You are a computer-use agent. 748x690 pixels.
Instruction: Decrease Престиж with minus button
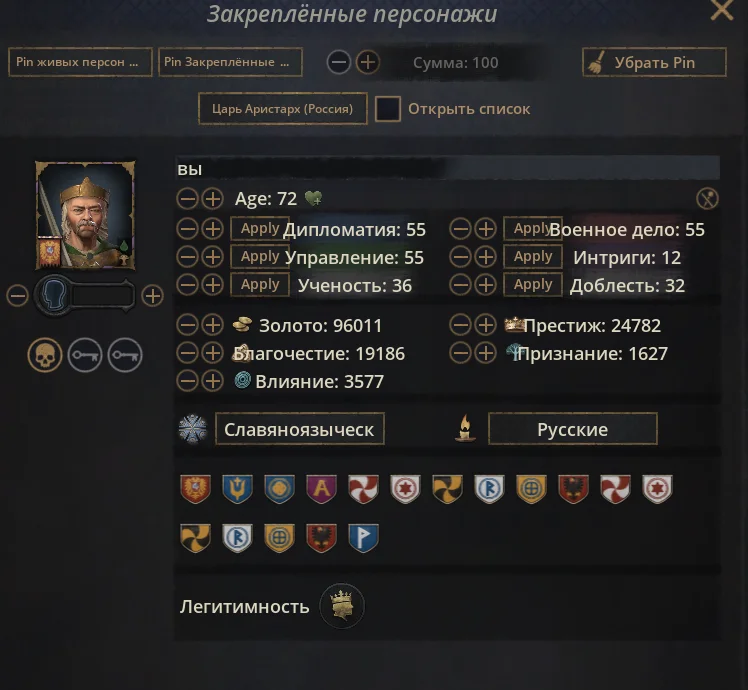click(460, 325)
